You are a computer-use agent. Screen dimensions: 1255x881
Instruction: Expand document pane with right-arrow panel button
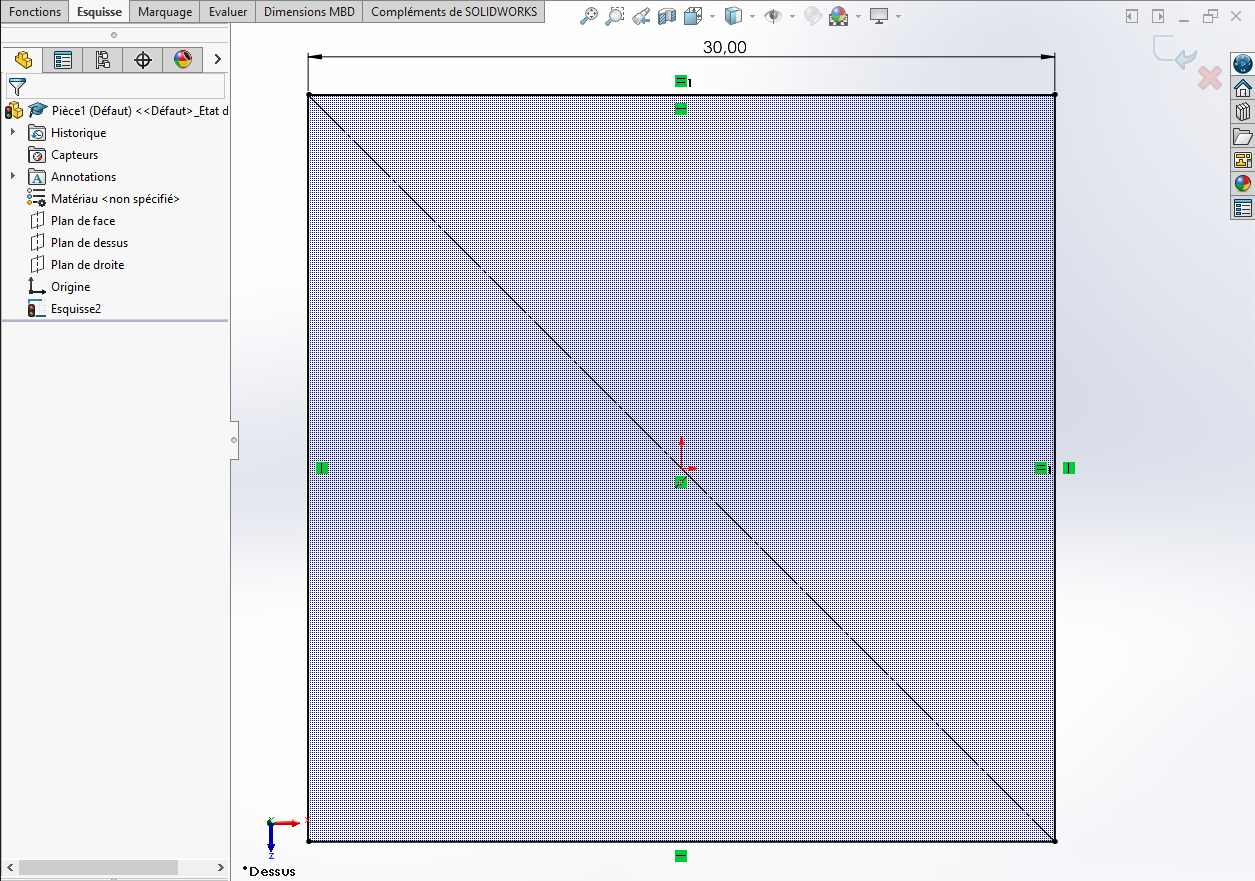click(1158, 16)
